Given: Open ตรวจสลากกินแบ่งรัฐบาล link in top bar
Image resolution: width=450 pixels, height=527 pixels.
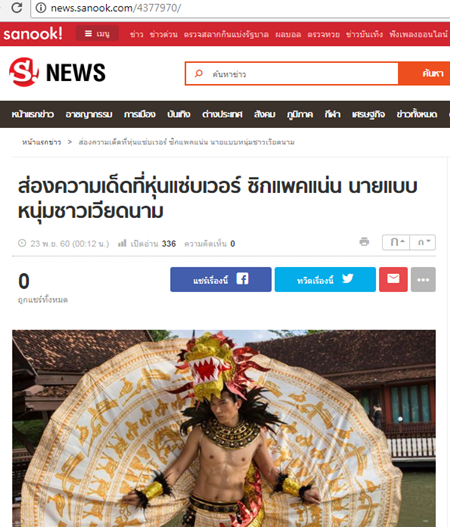Looking at the screenshot, I should coord(226,34).
